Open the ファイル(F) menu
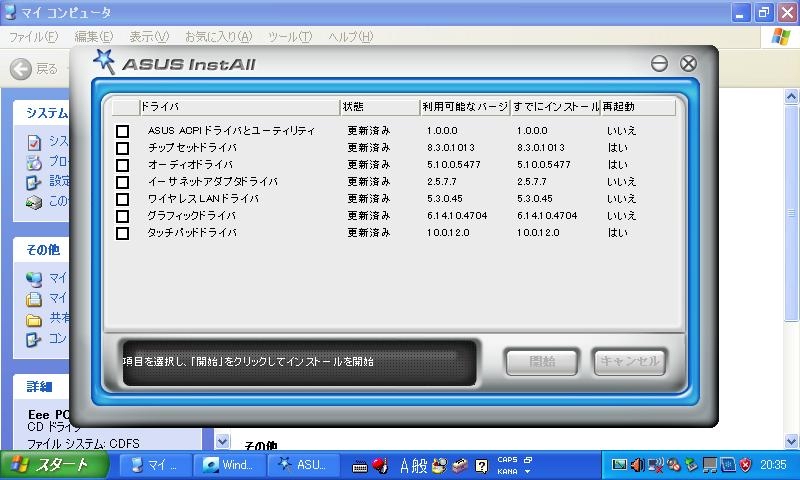 pos(33,37)
